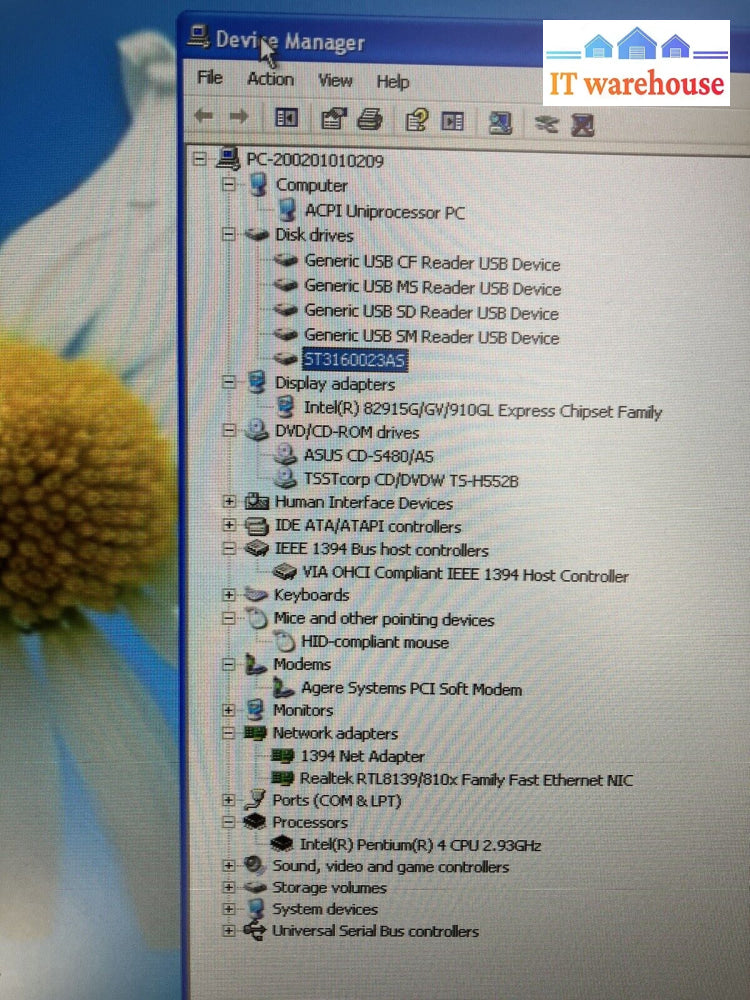Expand the Human Interface Devices node
The width and height of the screenshot is (750, 1000).
(x=229, y=501)
